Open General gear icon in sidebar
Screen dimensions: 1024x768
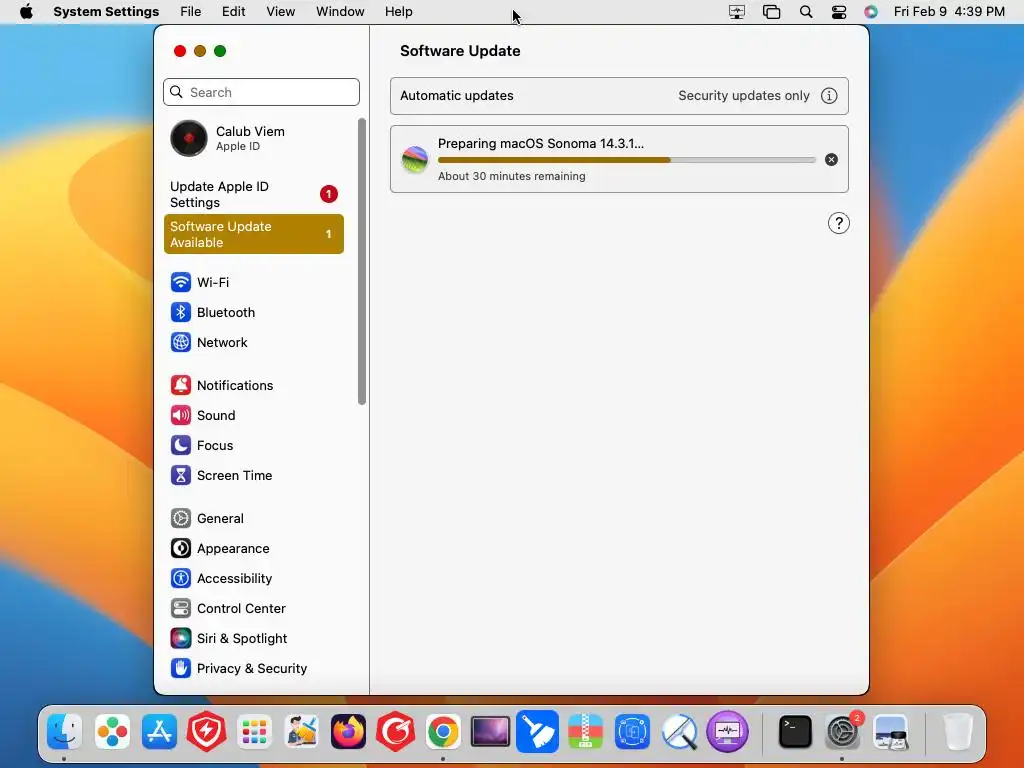pos(181,519)
